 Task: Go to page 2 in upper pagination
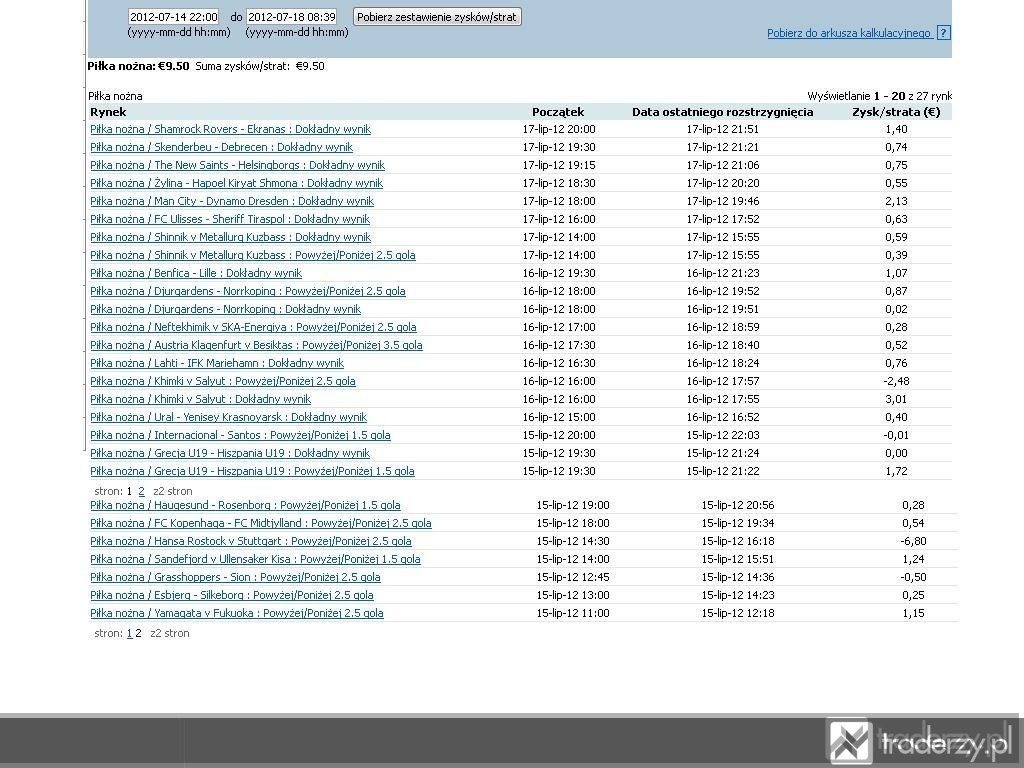(x=141, y=491)
